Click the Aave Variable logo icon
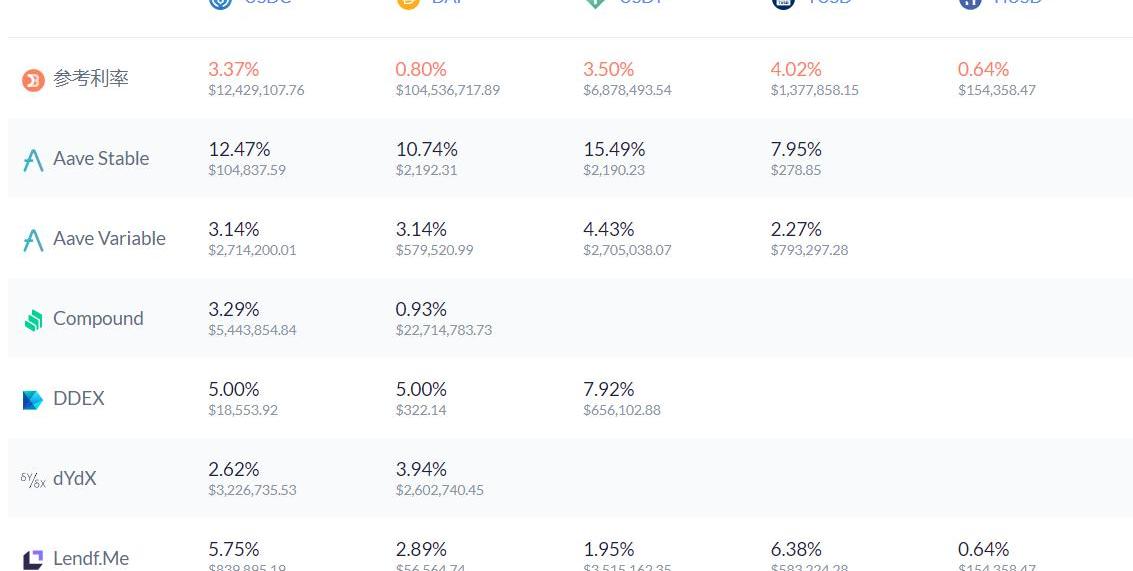 [x=33, y=240]
